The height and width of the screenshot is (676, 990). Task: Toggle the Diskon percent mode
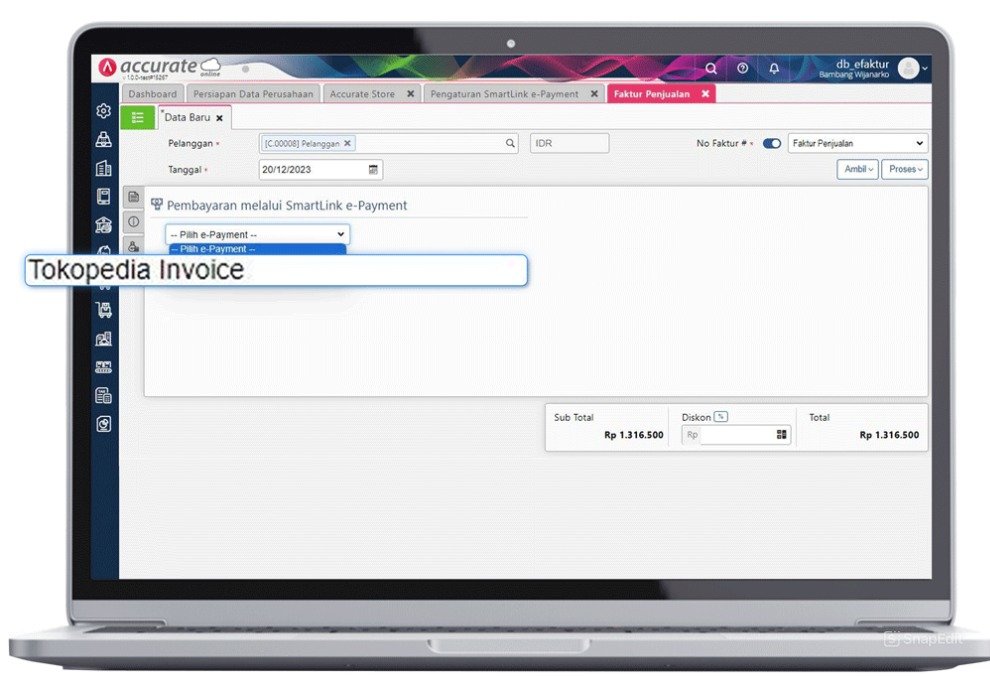pyautogui.click(x=720, y=417)
